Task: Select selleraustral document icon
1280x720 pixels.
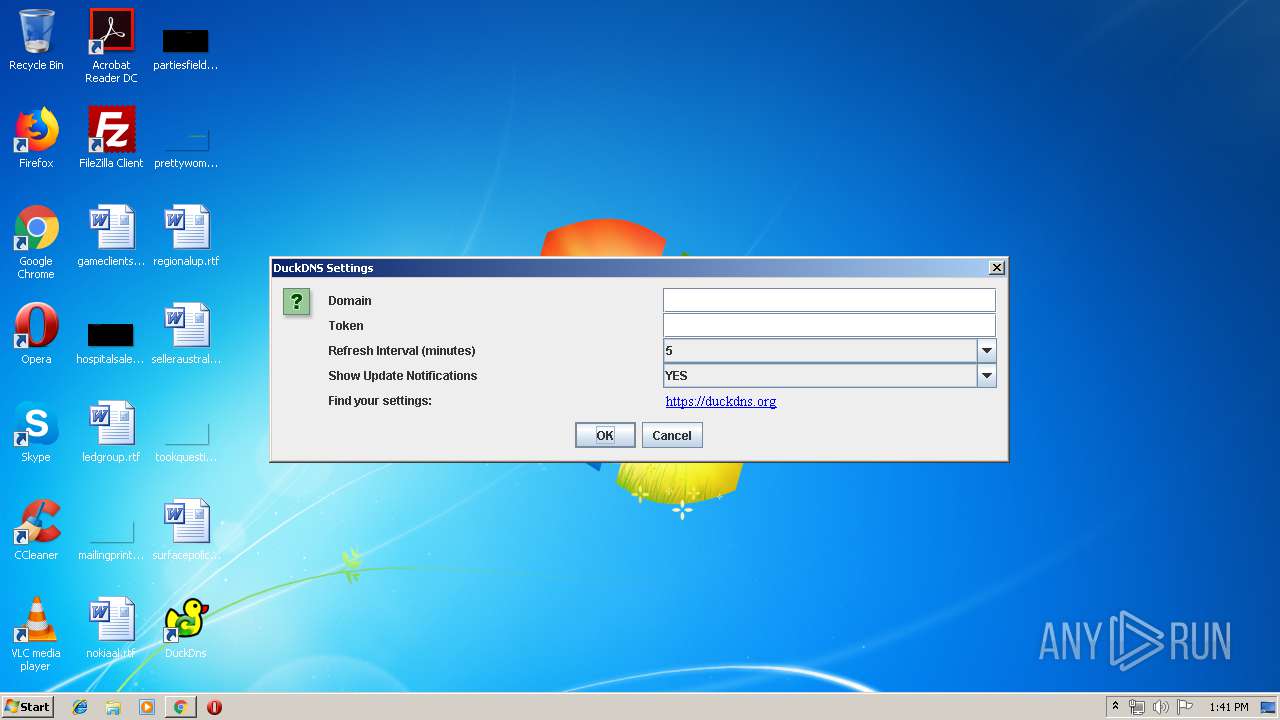Action: [x=186, y=334]
